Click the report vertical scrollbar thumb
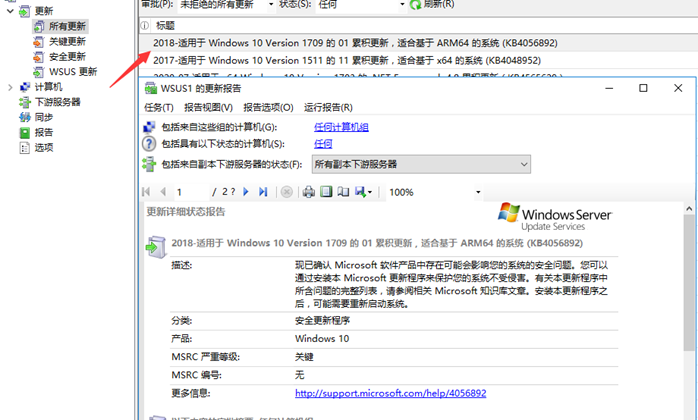Viewport: 698px width, 420px height. [x=689, y=282]
